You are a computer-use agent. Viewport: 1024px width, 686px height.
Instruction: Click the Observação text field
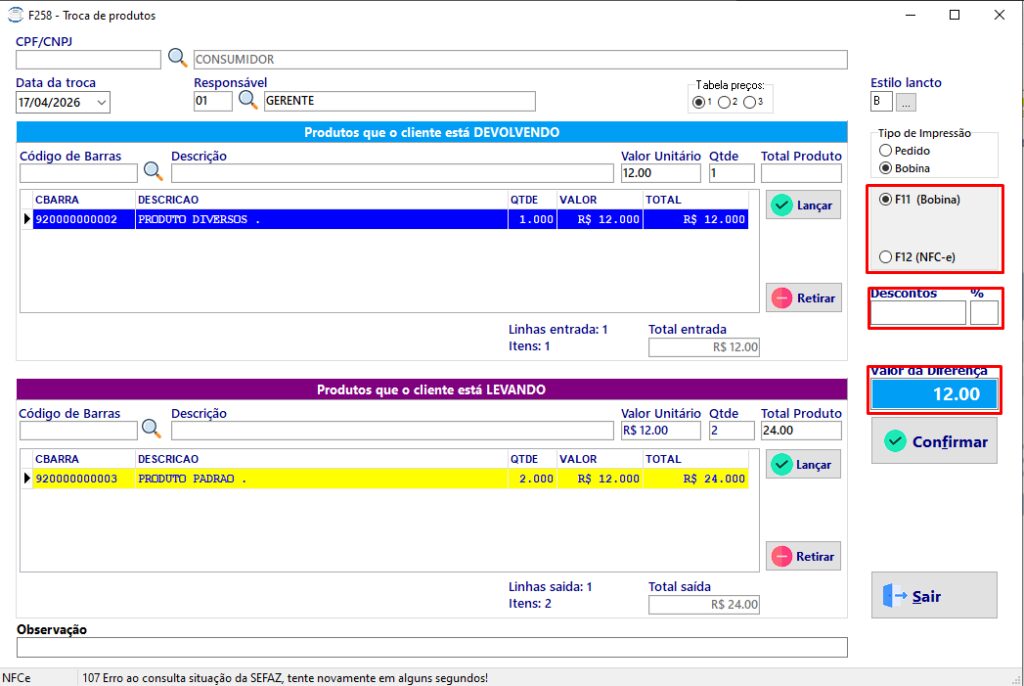click(x=432, y=647)
